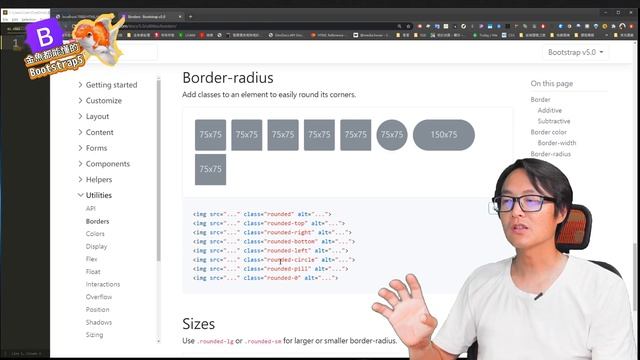Expand the Forms sidebar section
Image resolution: width=640 pixels, height=360 pixels.
(92, 148)
